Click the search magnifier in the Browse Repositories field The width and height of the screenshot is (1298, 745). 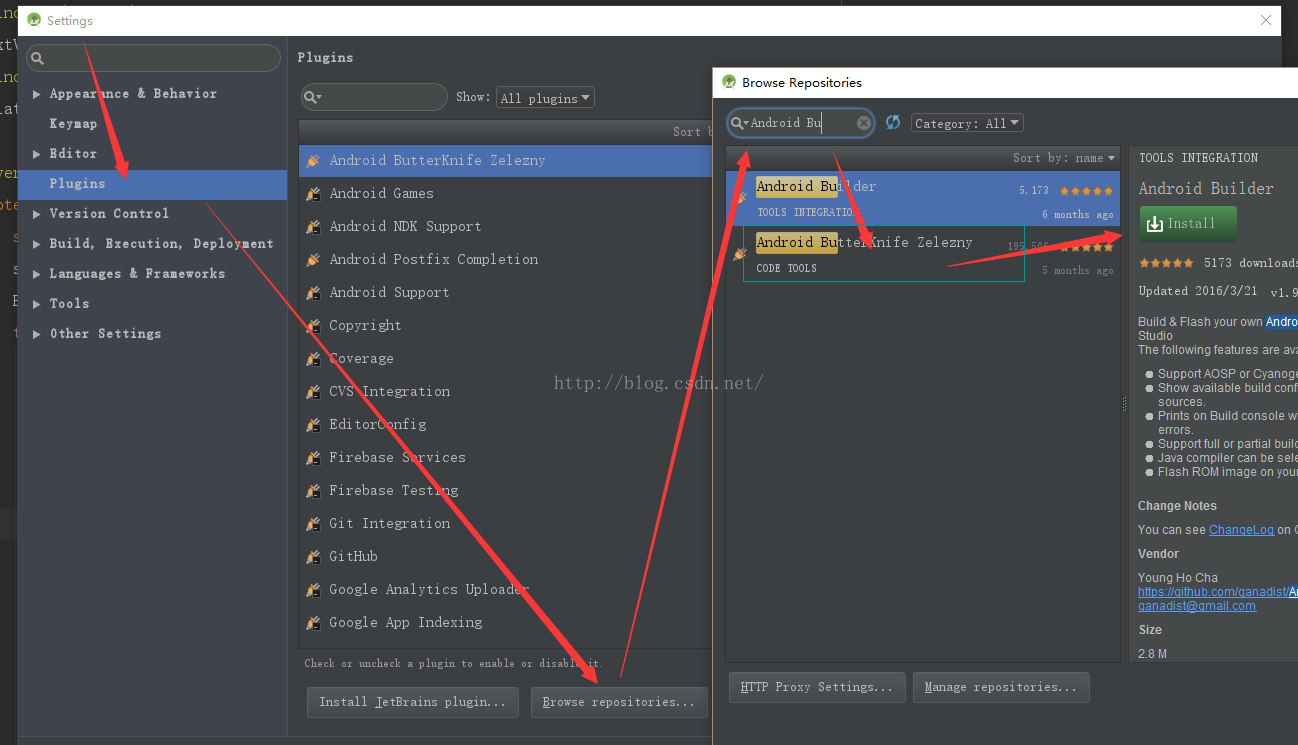739,123
